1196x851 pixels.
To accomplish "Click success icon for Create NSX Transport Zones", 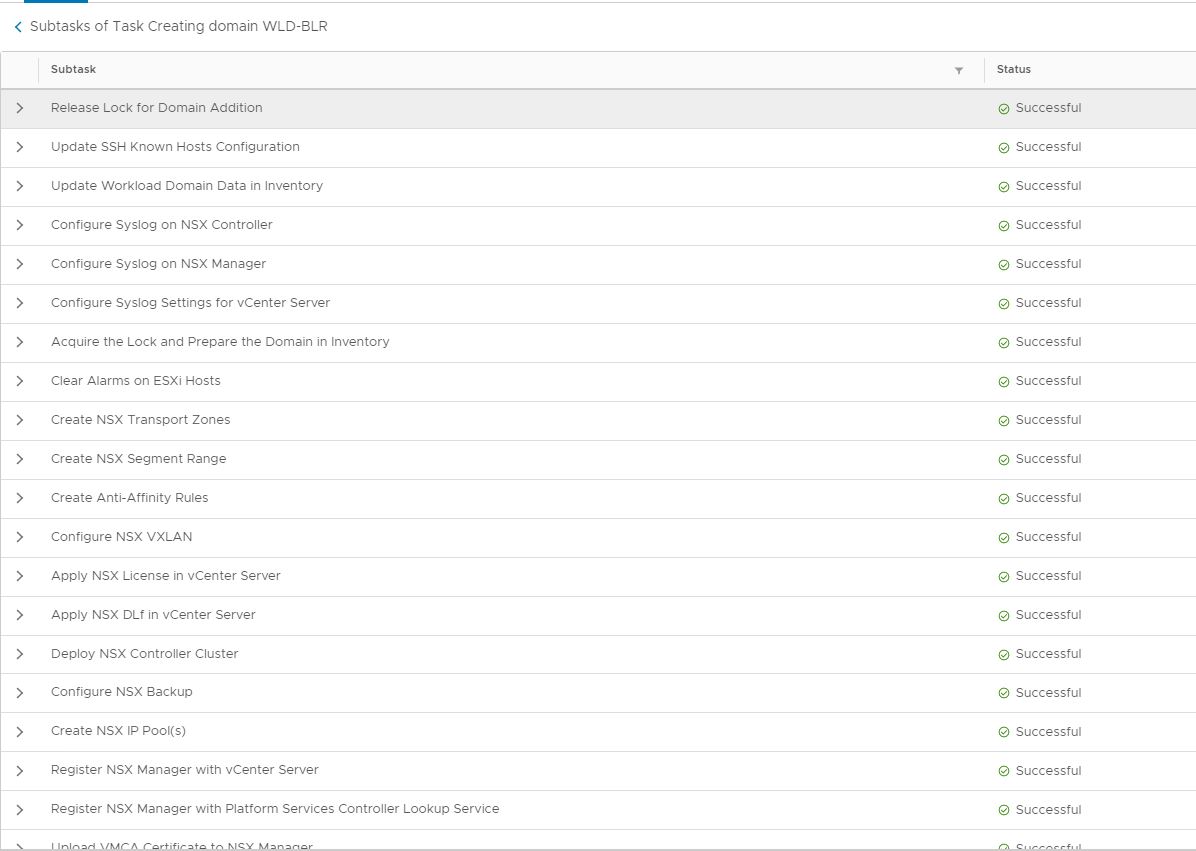I will (1003, 421).
